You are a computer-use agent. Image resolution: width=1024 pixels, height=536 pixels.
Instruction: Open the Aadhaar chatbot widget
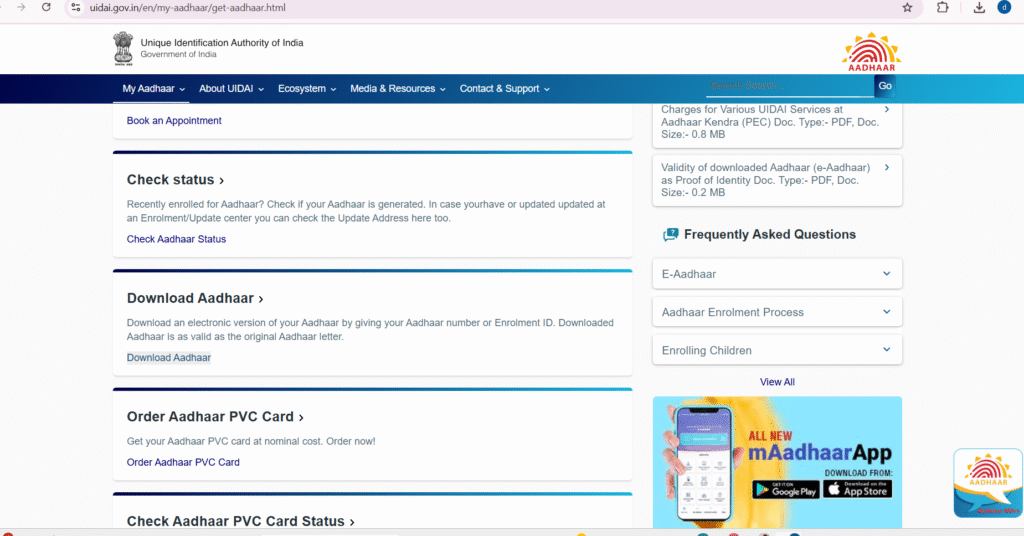(x=987, y=483)
